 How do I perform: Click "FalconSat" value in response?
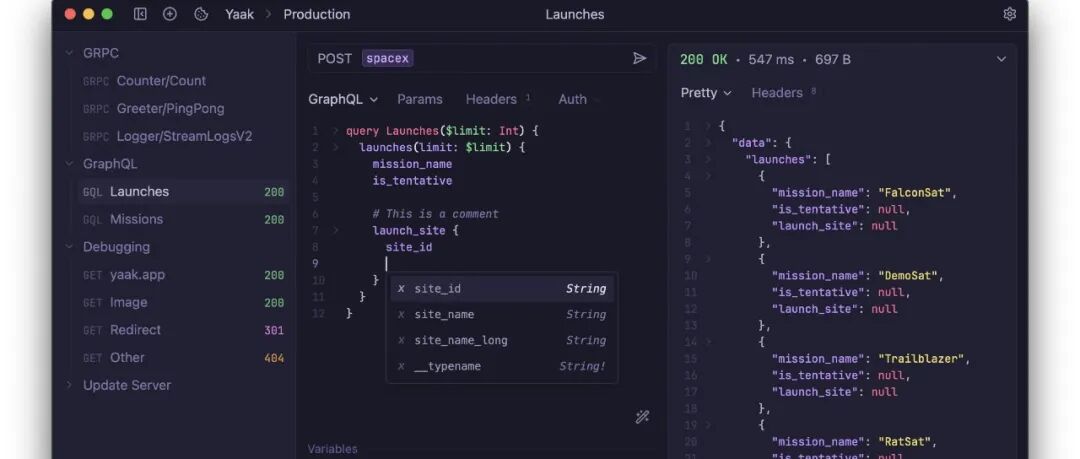click(917, 193)
